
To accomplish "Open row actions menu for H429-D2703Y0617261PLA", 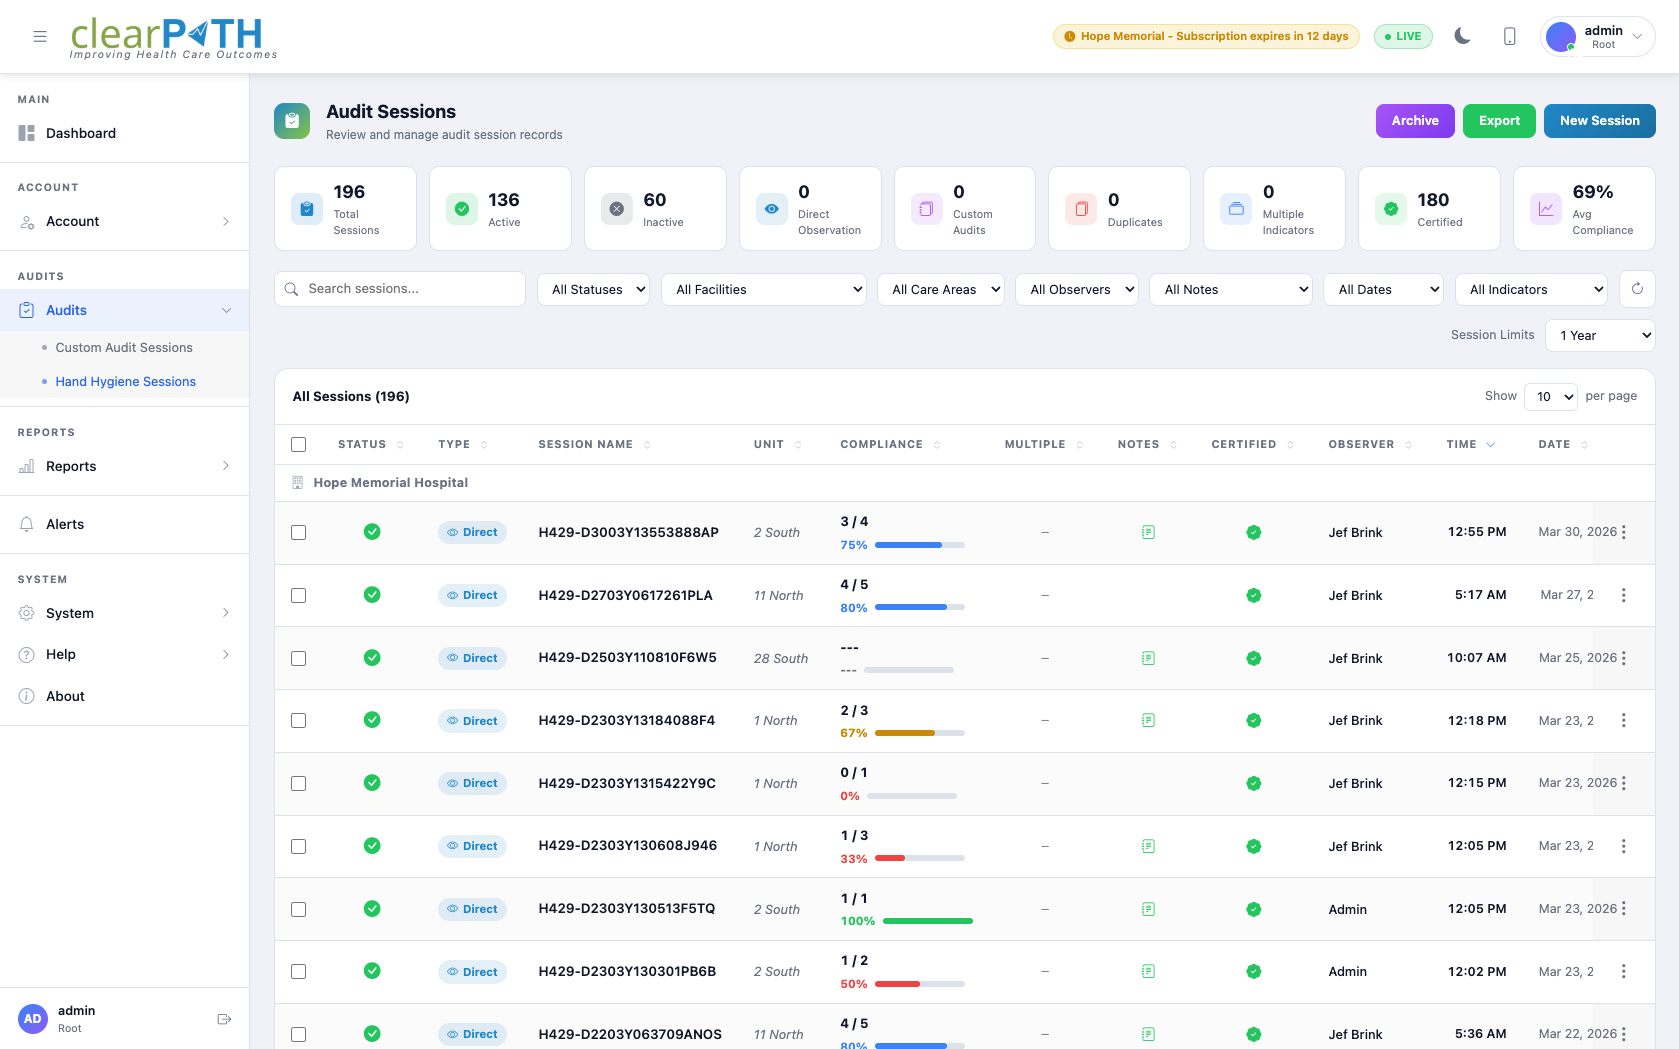I will tap(1623, 595).
